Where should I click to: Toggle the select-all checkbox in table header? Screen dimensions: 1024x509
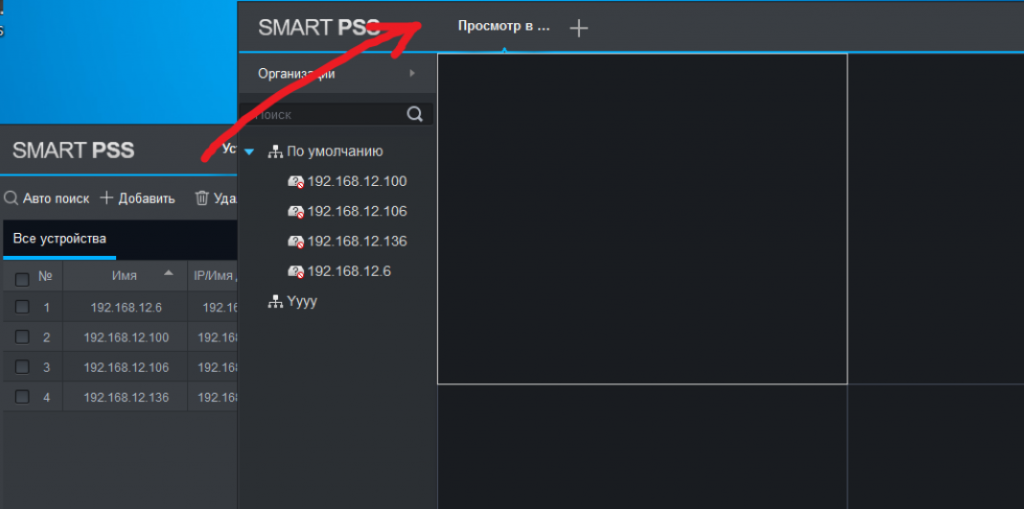point(22,279)
